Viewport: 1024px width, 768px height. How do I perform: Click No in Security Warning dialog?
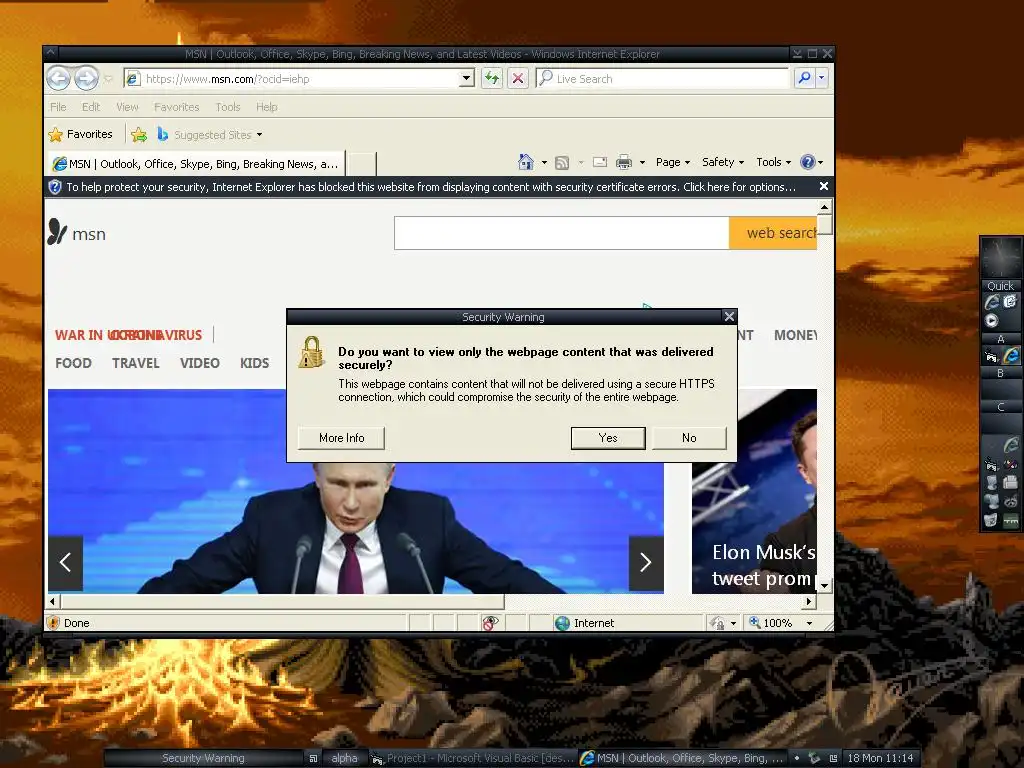[x=689, y=438]
